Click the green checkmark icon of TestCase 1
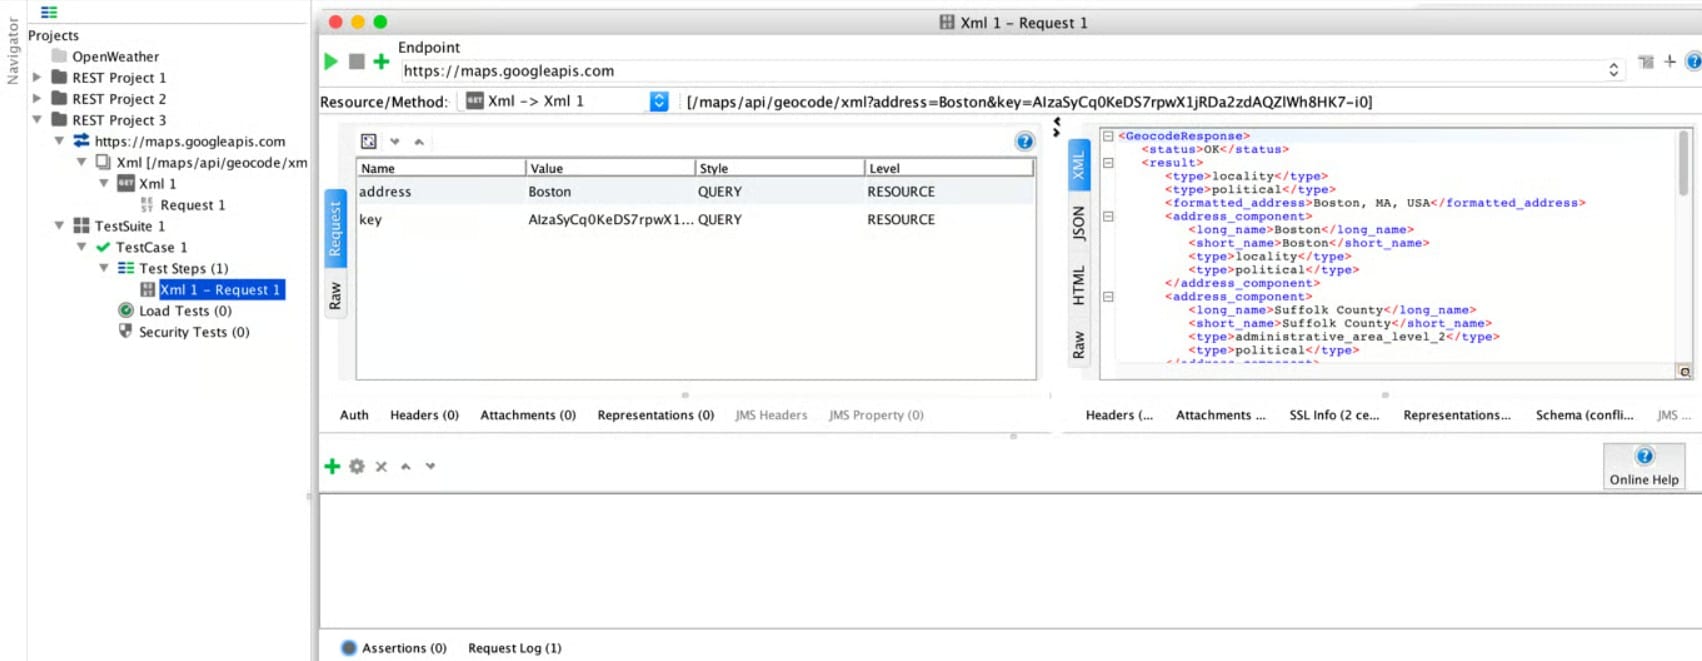The image size is (1702, 661). pos(103,247)
